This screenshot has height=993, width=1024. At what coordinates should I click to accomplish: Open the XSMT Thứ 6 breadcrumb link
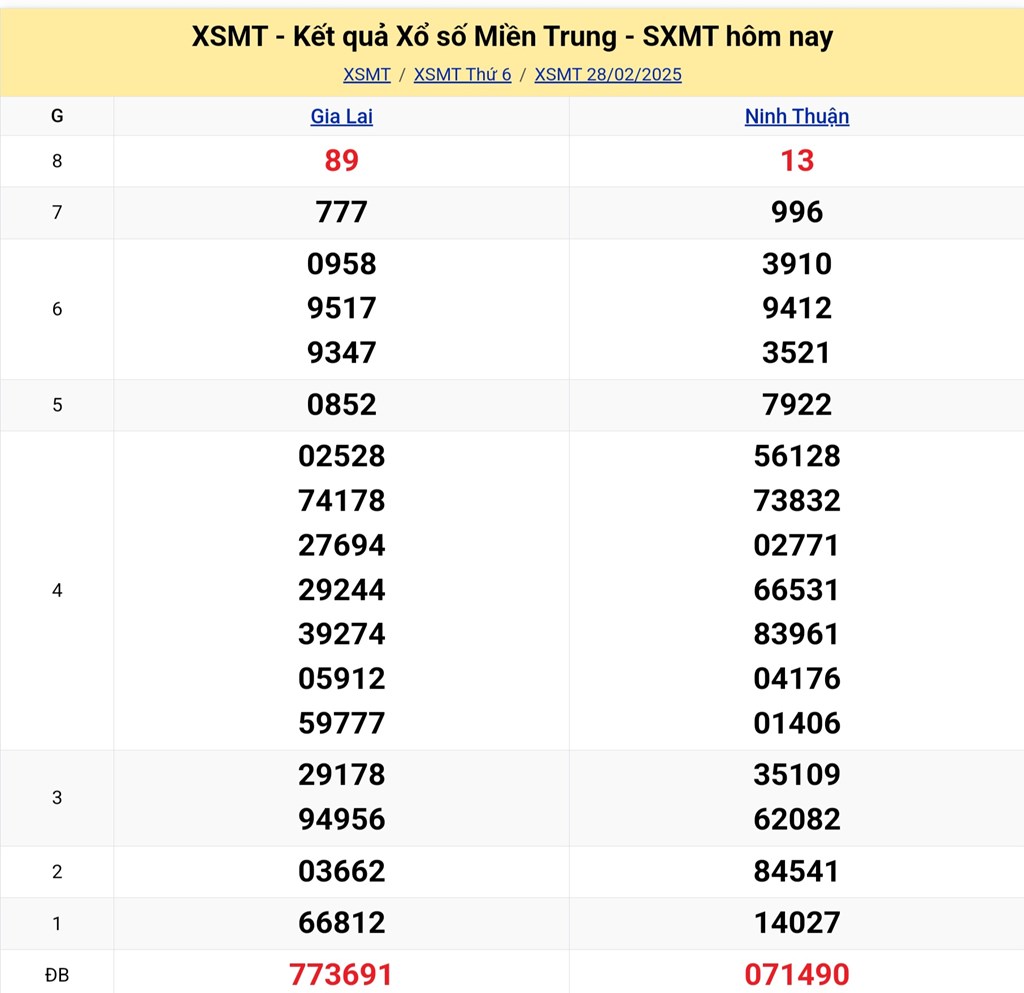pyautogui.click(x=462, y=75)
